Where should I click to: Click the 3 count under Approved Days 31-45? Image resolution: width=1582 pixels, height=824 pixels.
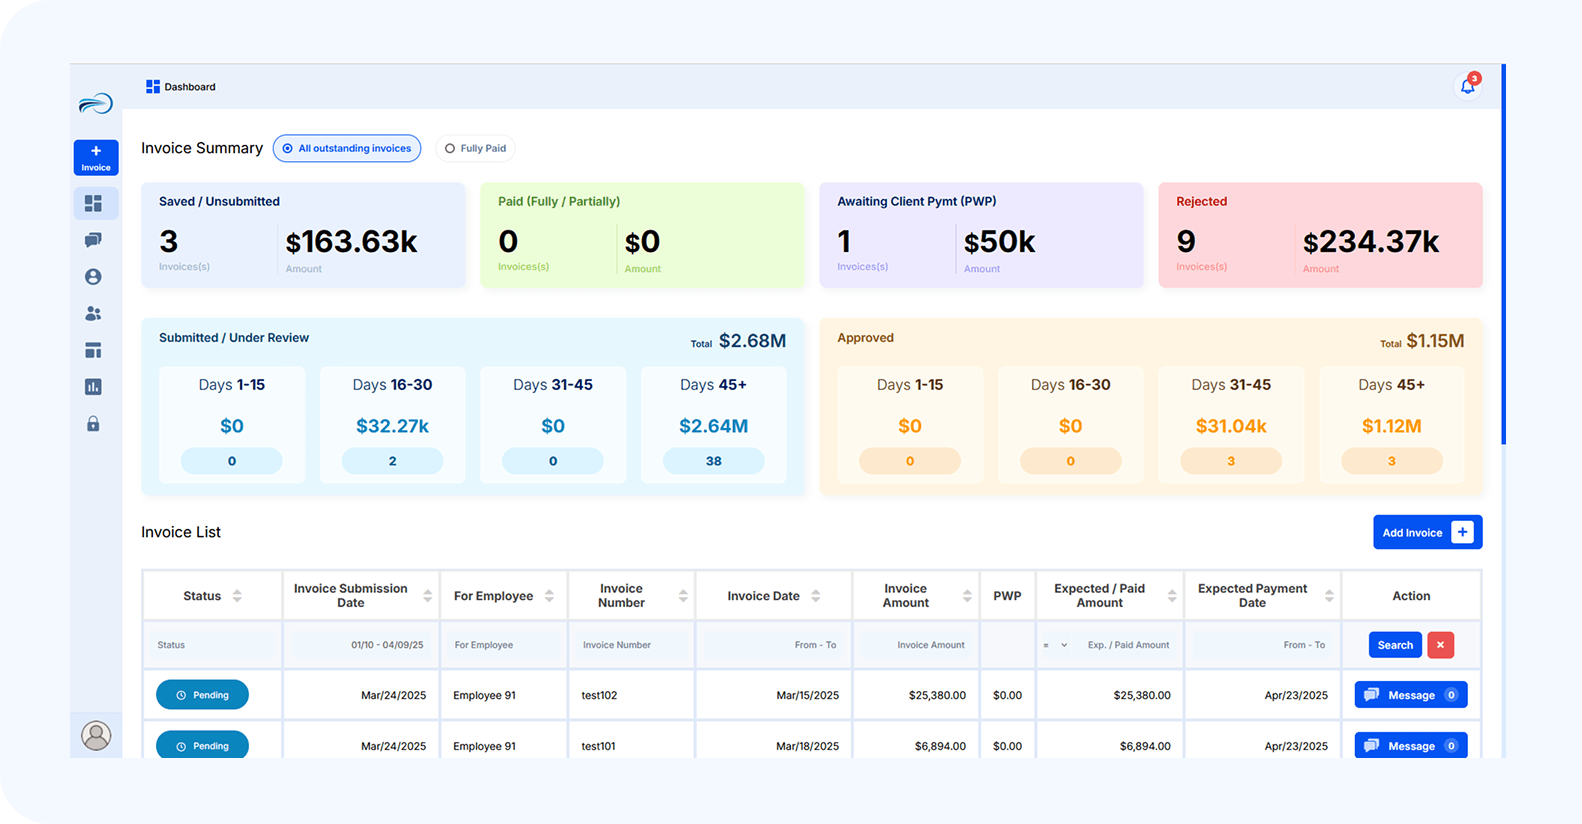(x=1231, y=461)
